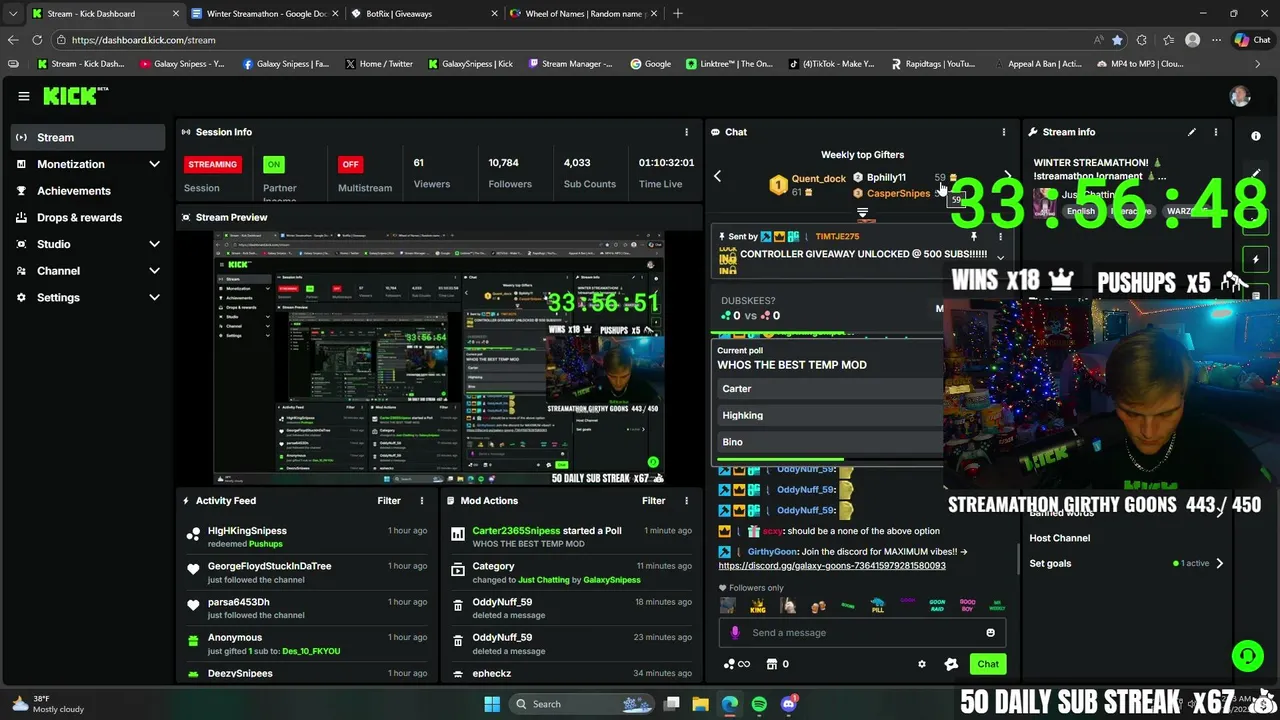
Task: Expand pinned giveaway message chevron
Action: (1000, 258)
